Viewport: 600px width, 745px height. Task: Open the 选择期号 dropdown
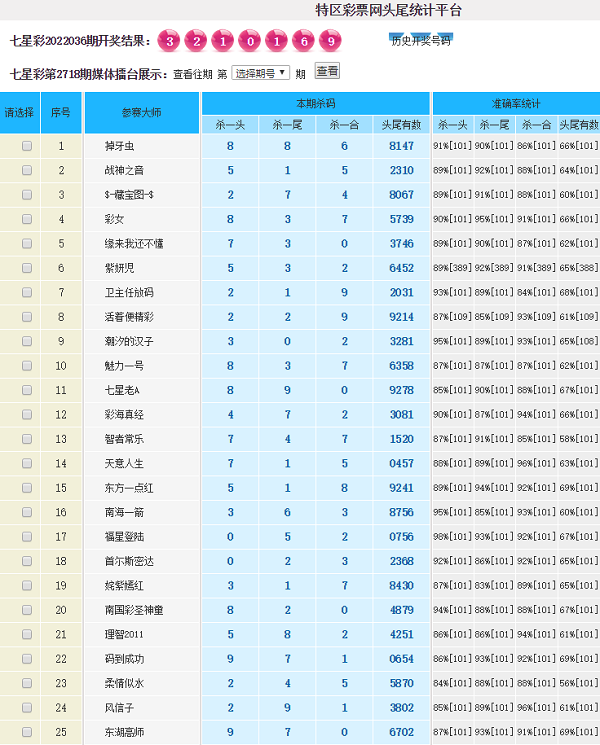[x=260, y=73]
